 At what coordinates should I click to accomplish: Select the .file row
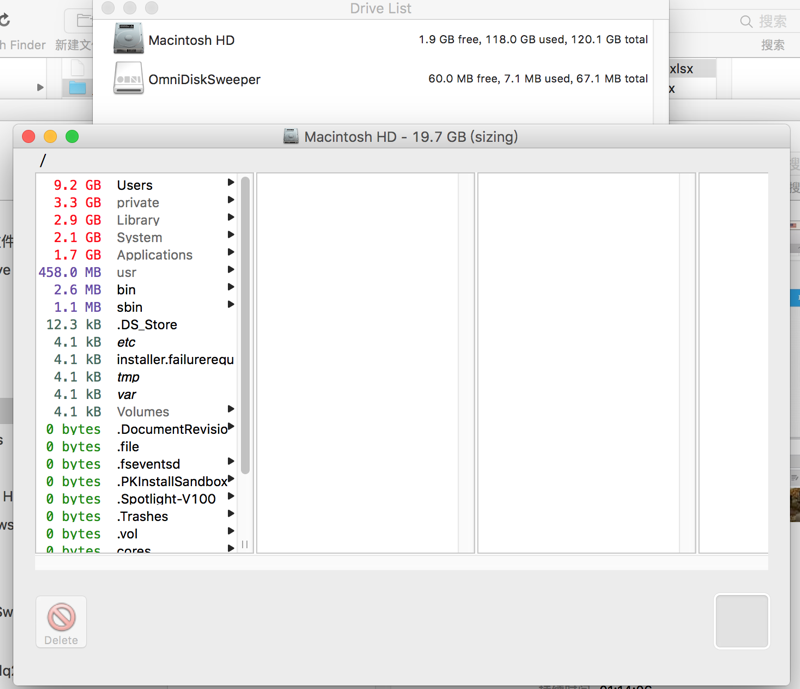[136, 447]
